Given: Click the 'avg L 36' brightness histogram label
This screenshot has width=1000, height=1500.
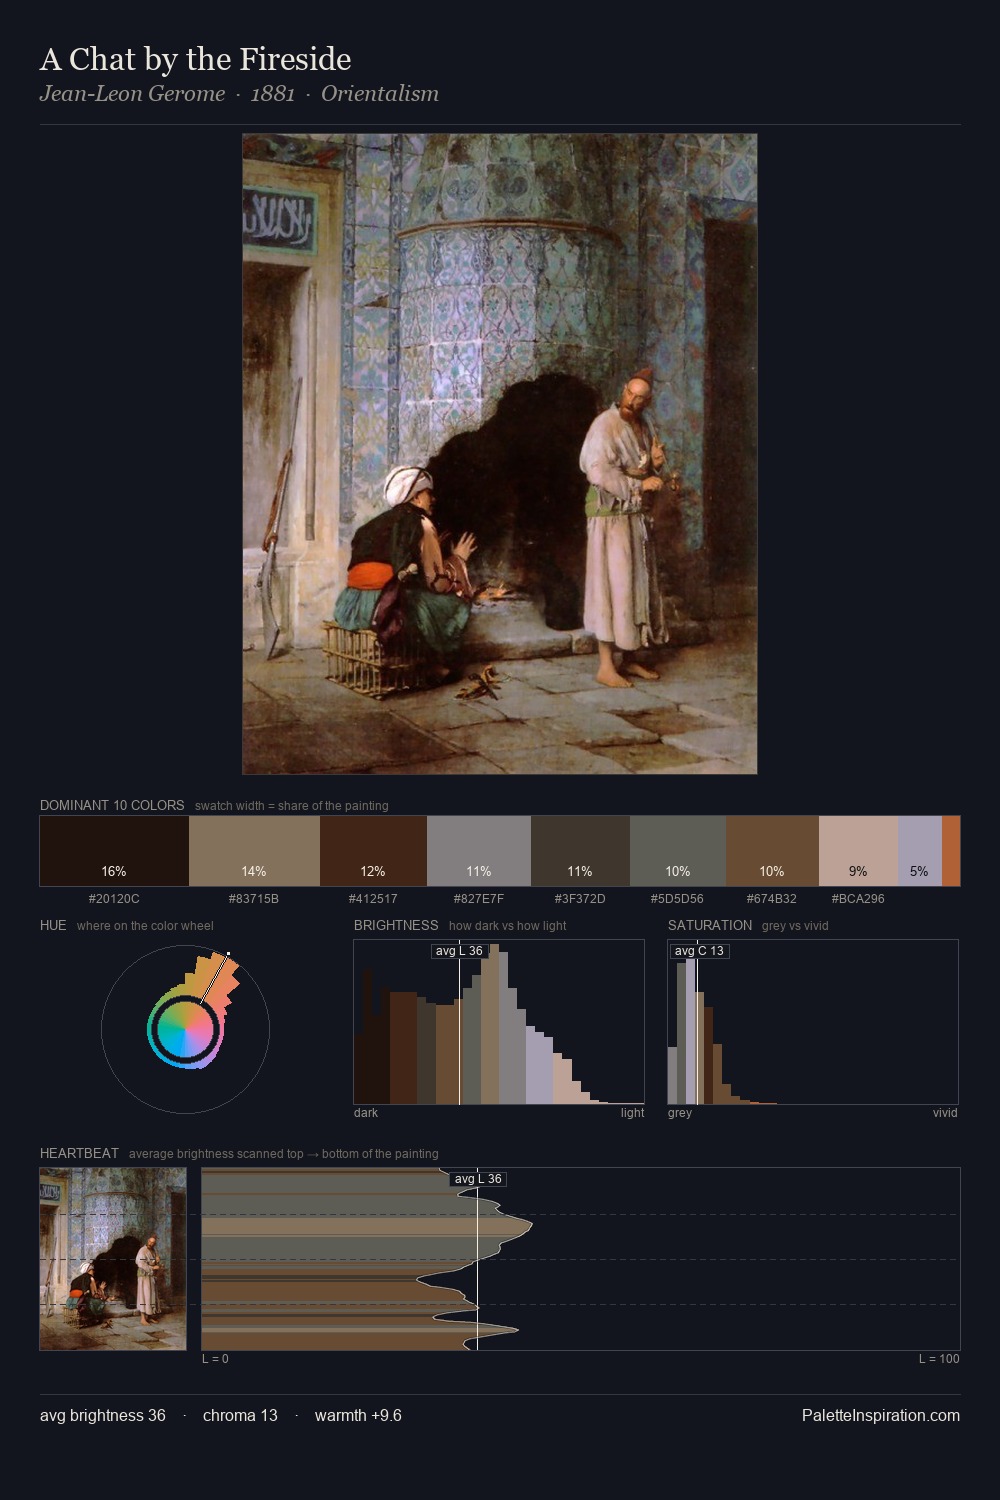Looking at the screenshot, I should pyautogui.click(x=459, y=951).
